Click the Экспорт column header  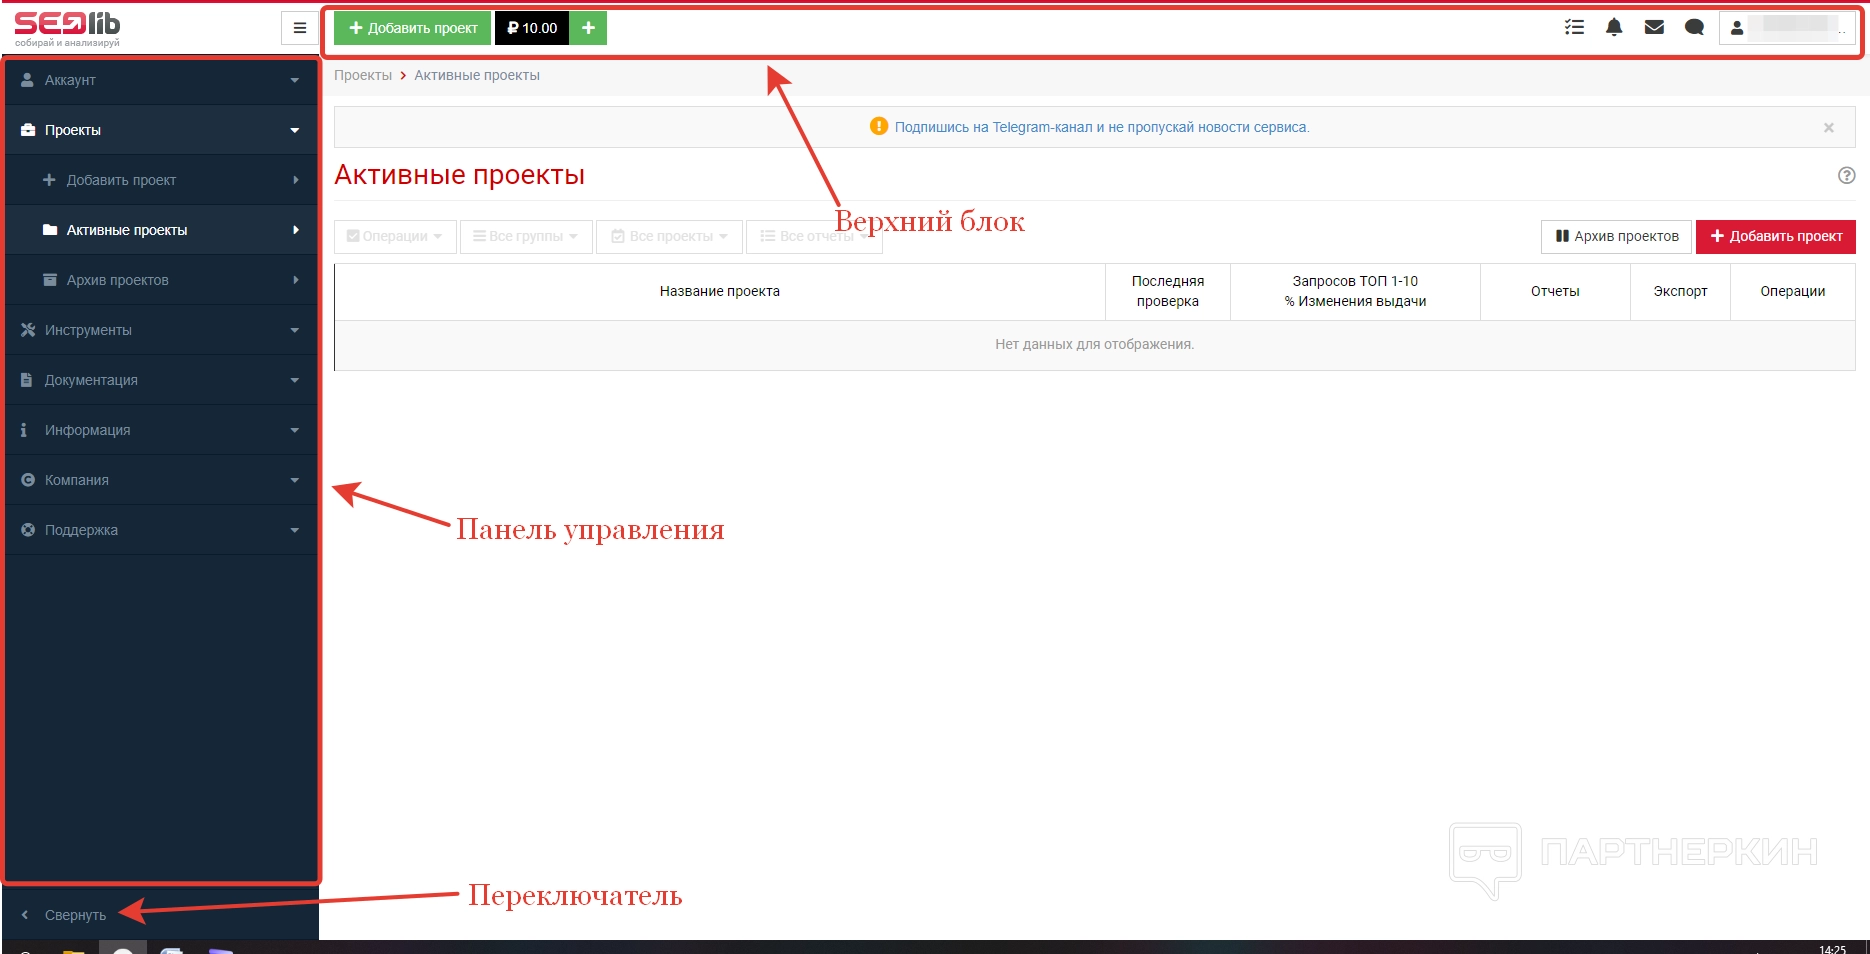(x=1680, y=292)
